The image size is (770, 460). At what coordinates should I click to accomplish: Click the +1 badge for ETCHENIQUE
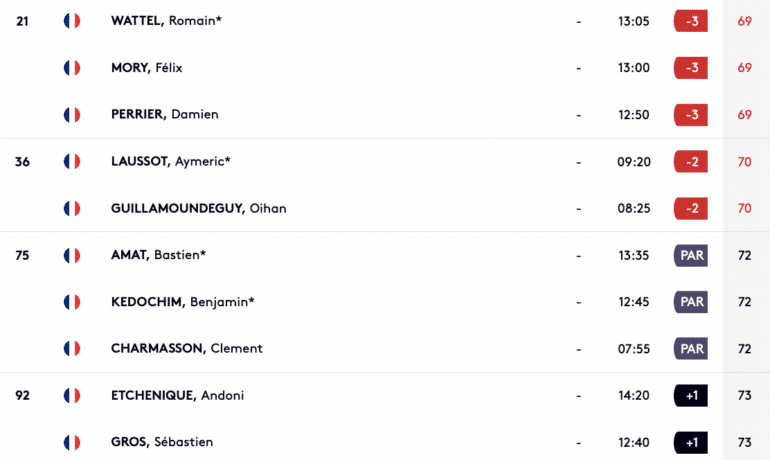[x=691, y=395]
